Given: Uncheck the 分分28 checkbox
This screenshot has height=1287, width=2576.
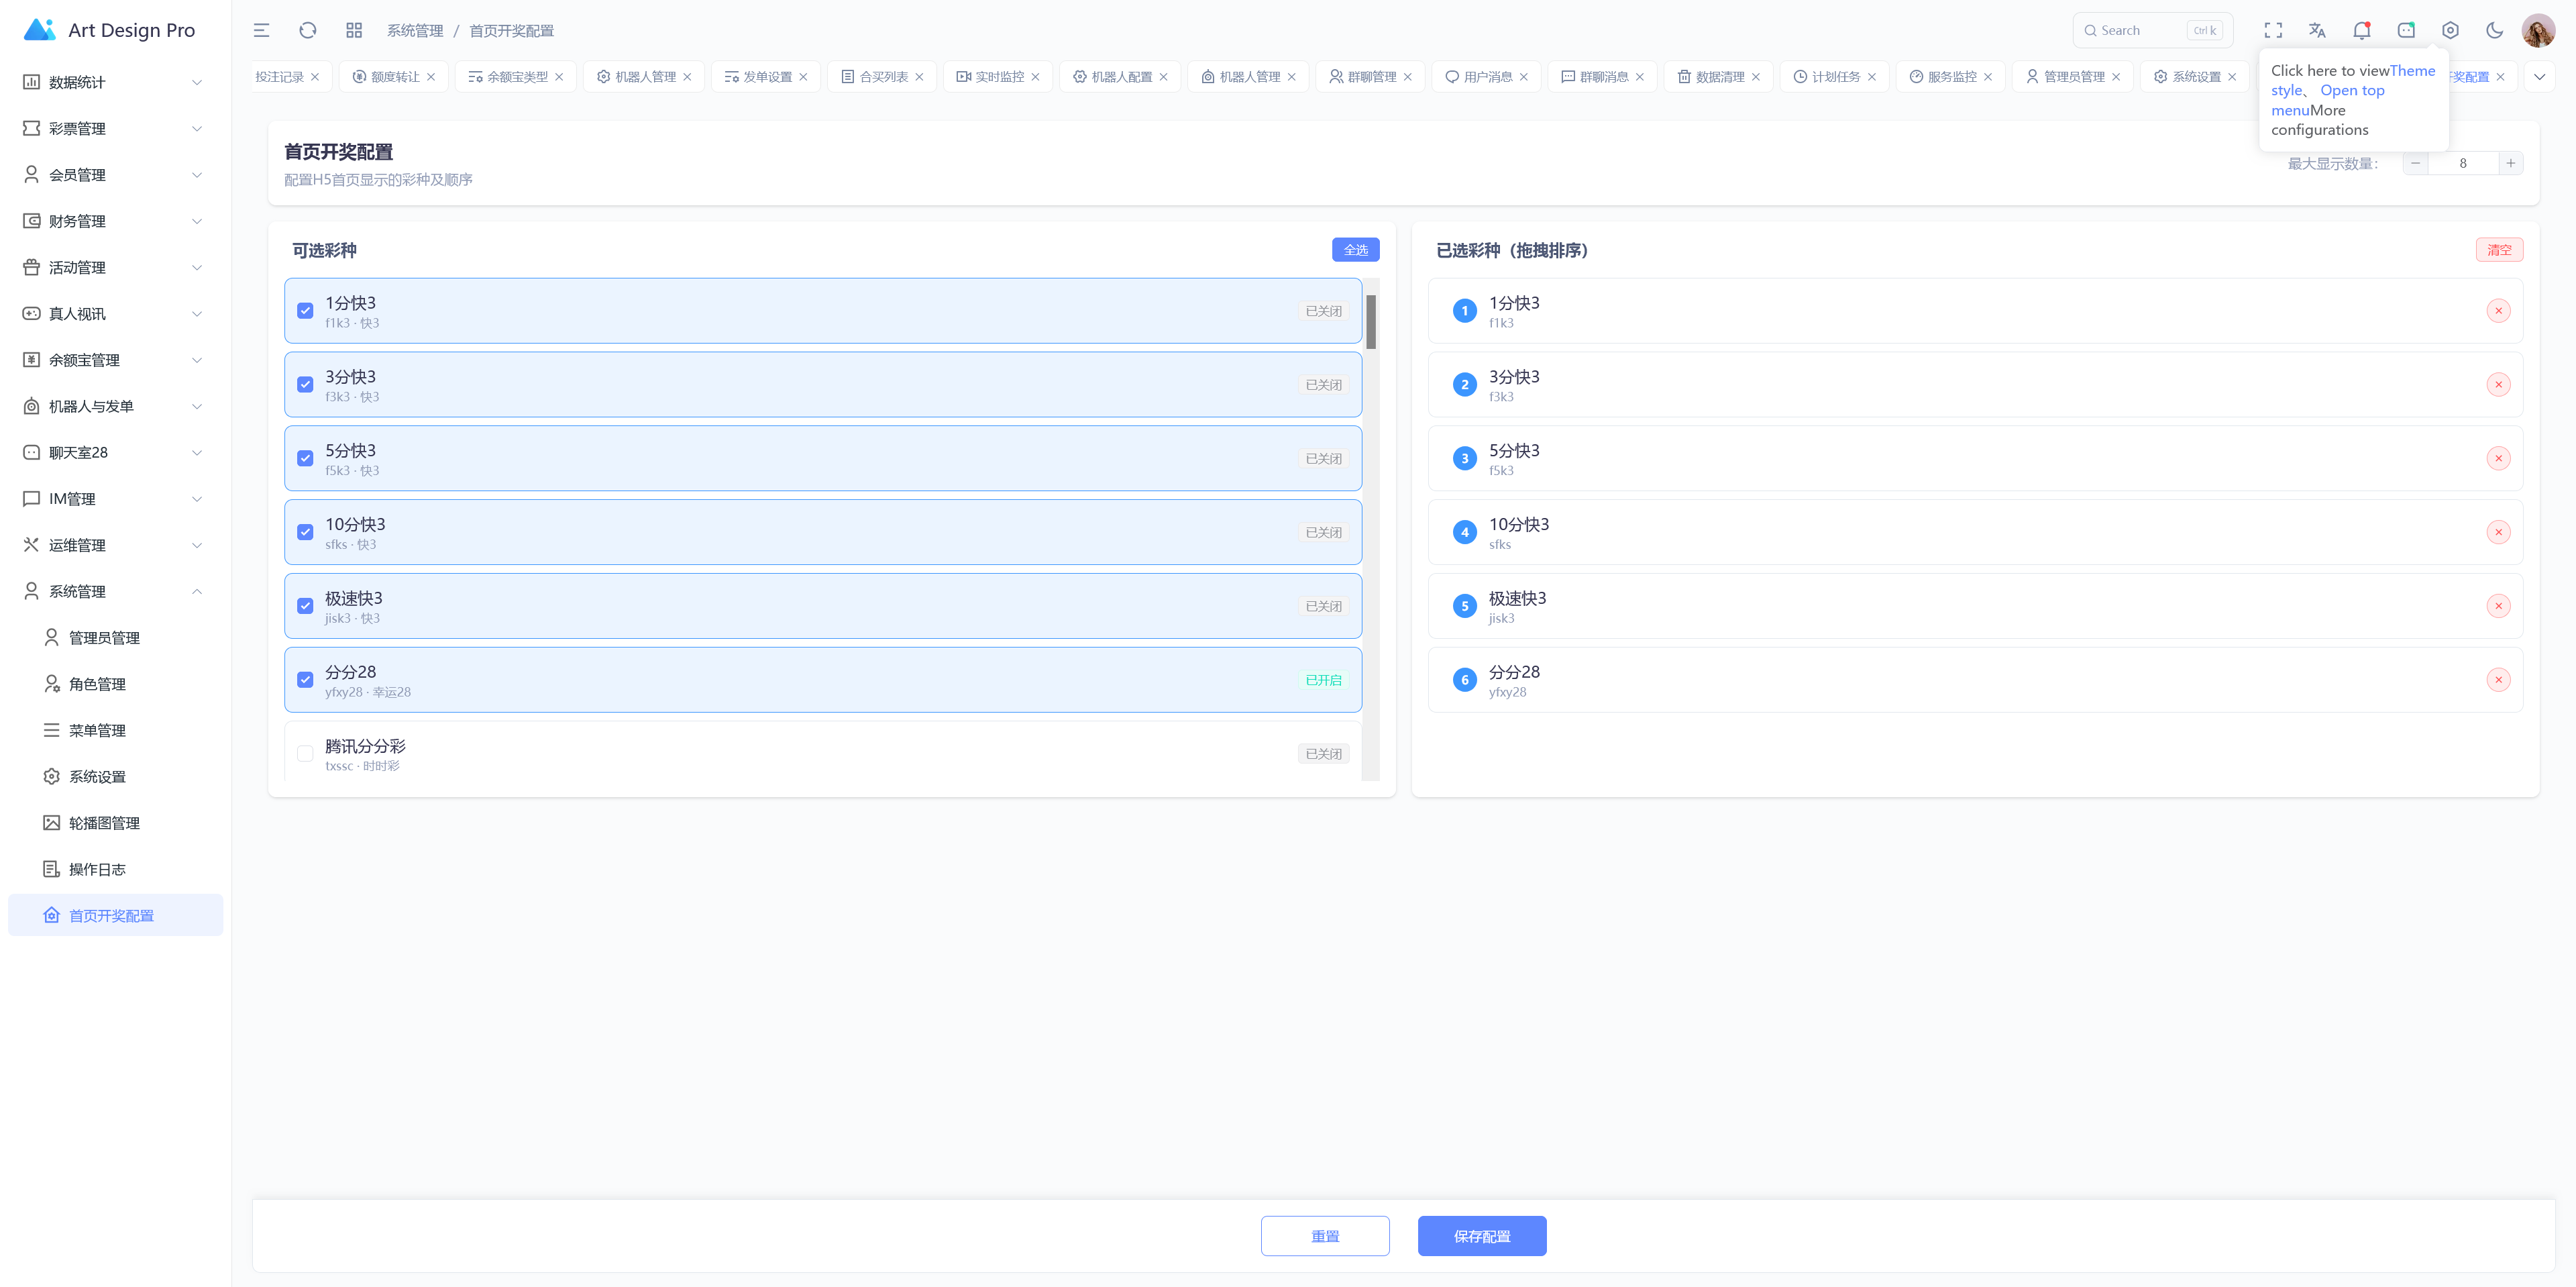Looking at the screenshot, I should [x=305, y=680].
